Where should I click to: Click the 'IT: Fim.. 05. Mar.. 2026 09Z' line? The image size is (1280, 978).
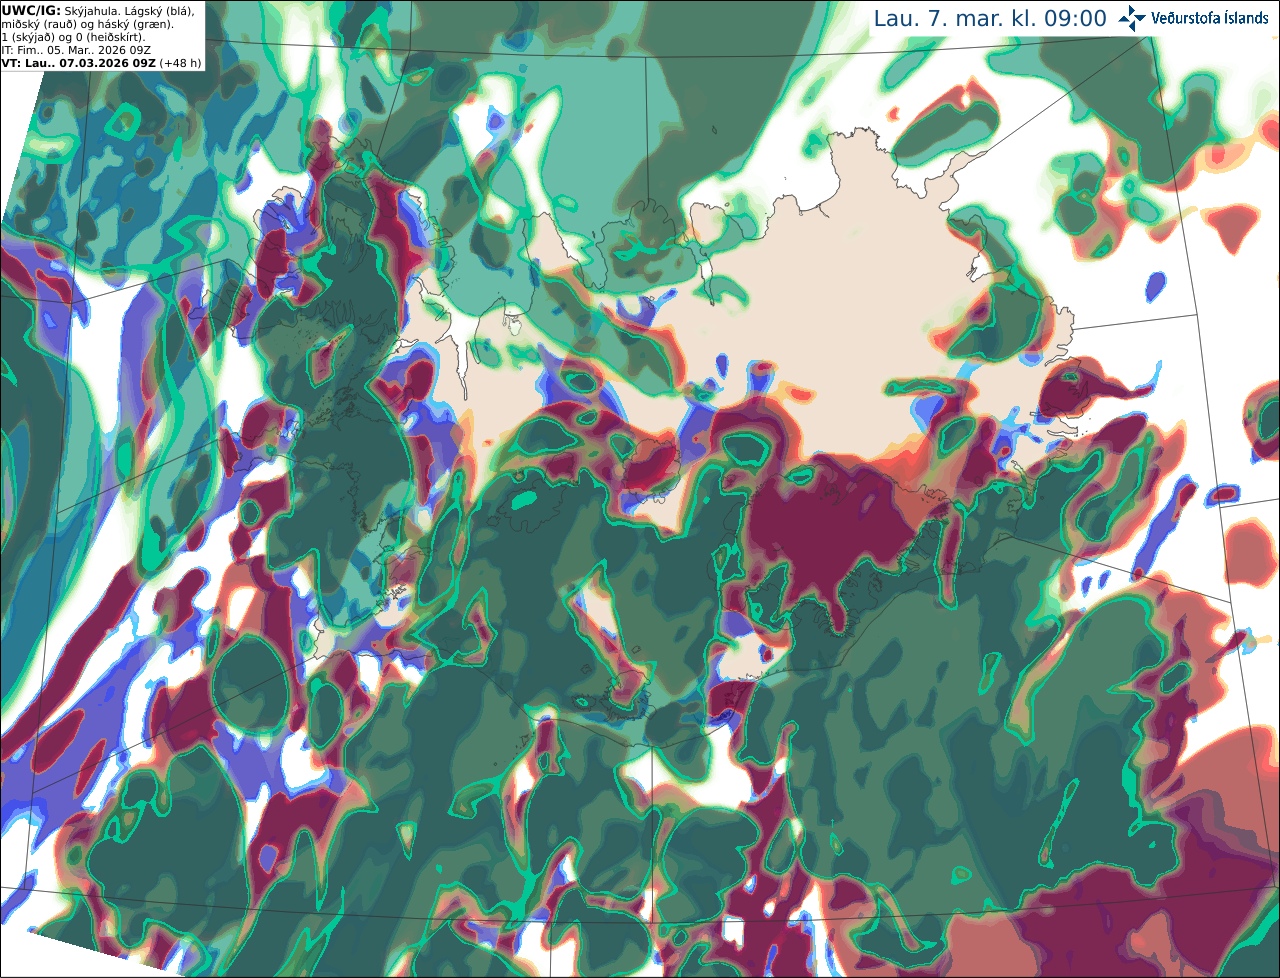pyautogui.click(x=77, y=50)
